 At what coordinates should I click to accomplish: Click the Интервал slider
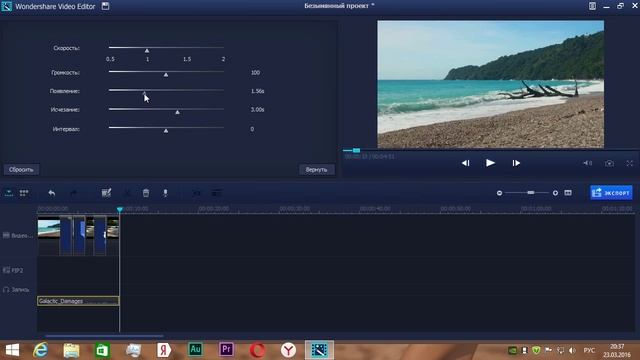pos(166,129)
